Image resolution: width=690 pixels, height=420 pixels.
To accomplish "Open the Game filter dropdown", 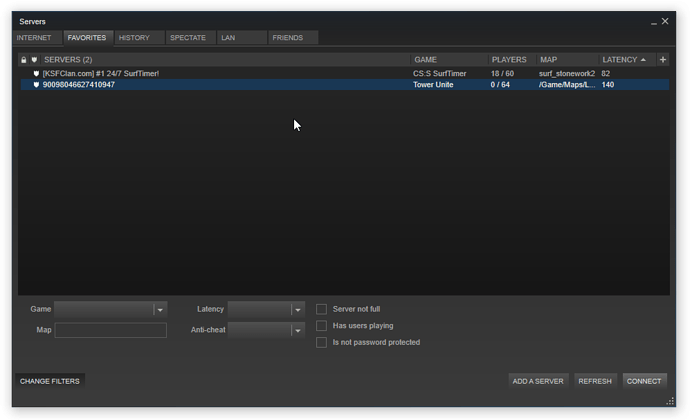I will coord(160,310).
